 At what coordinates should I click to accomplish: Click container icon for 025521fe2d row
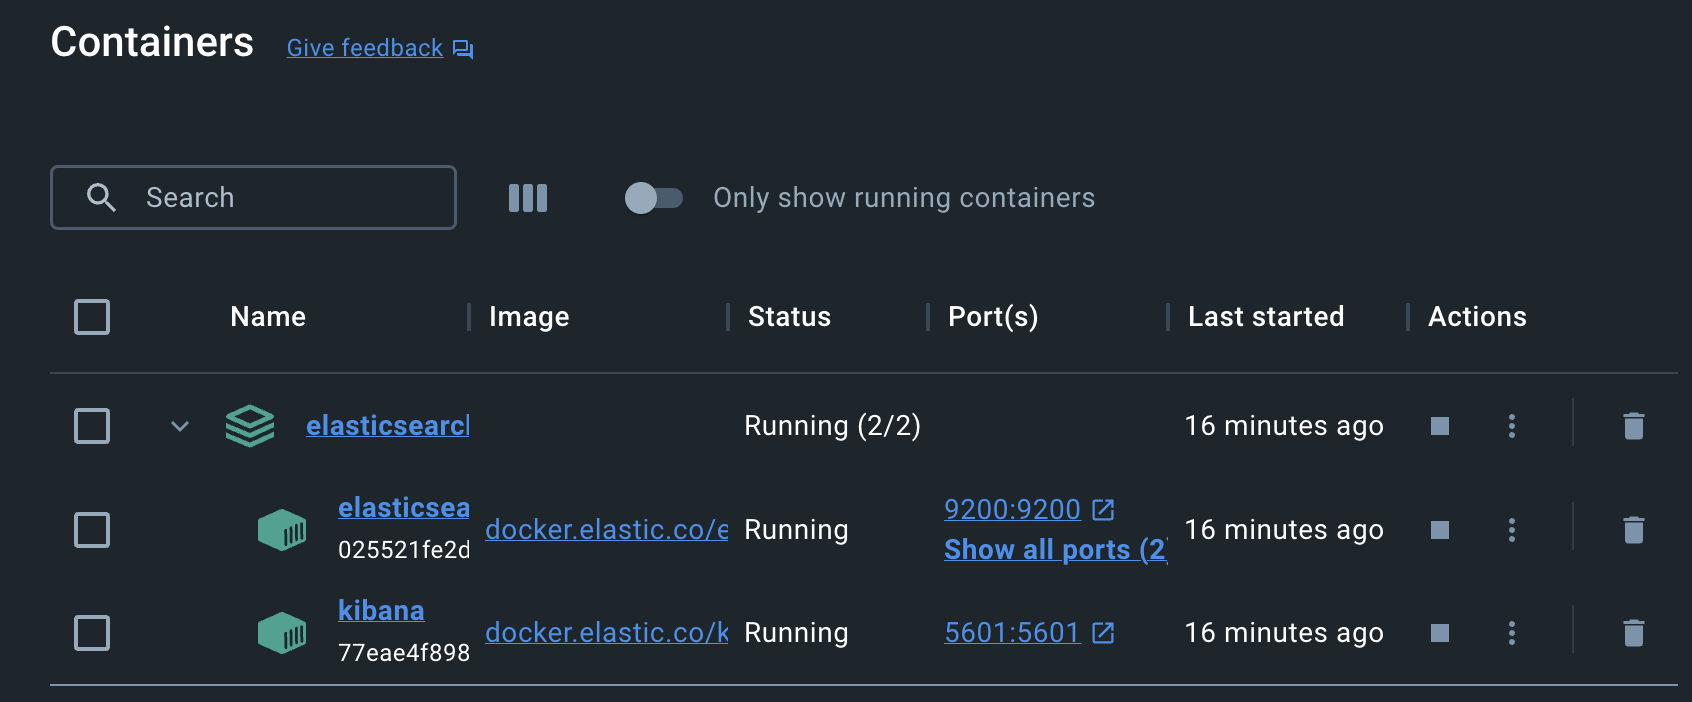pyautogui.click(x=282, y=530)
